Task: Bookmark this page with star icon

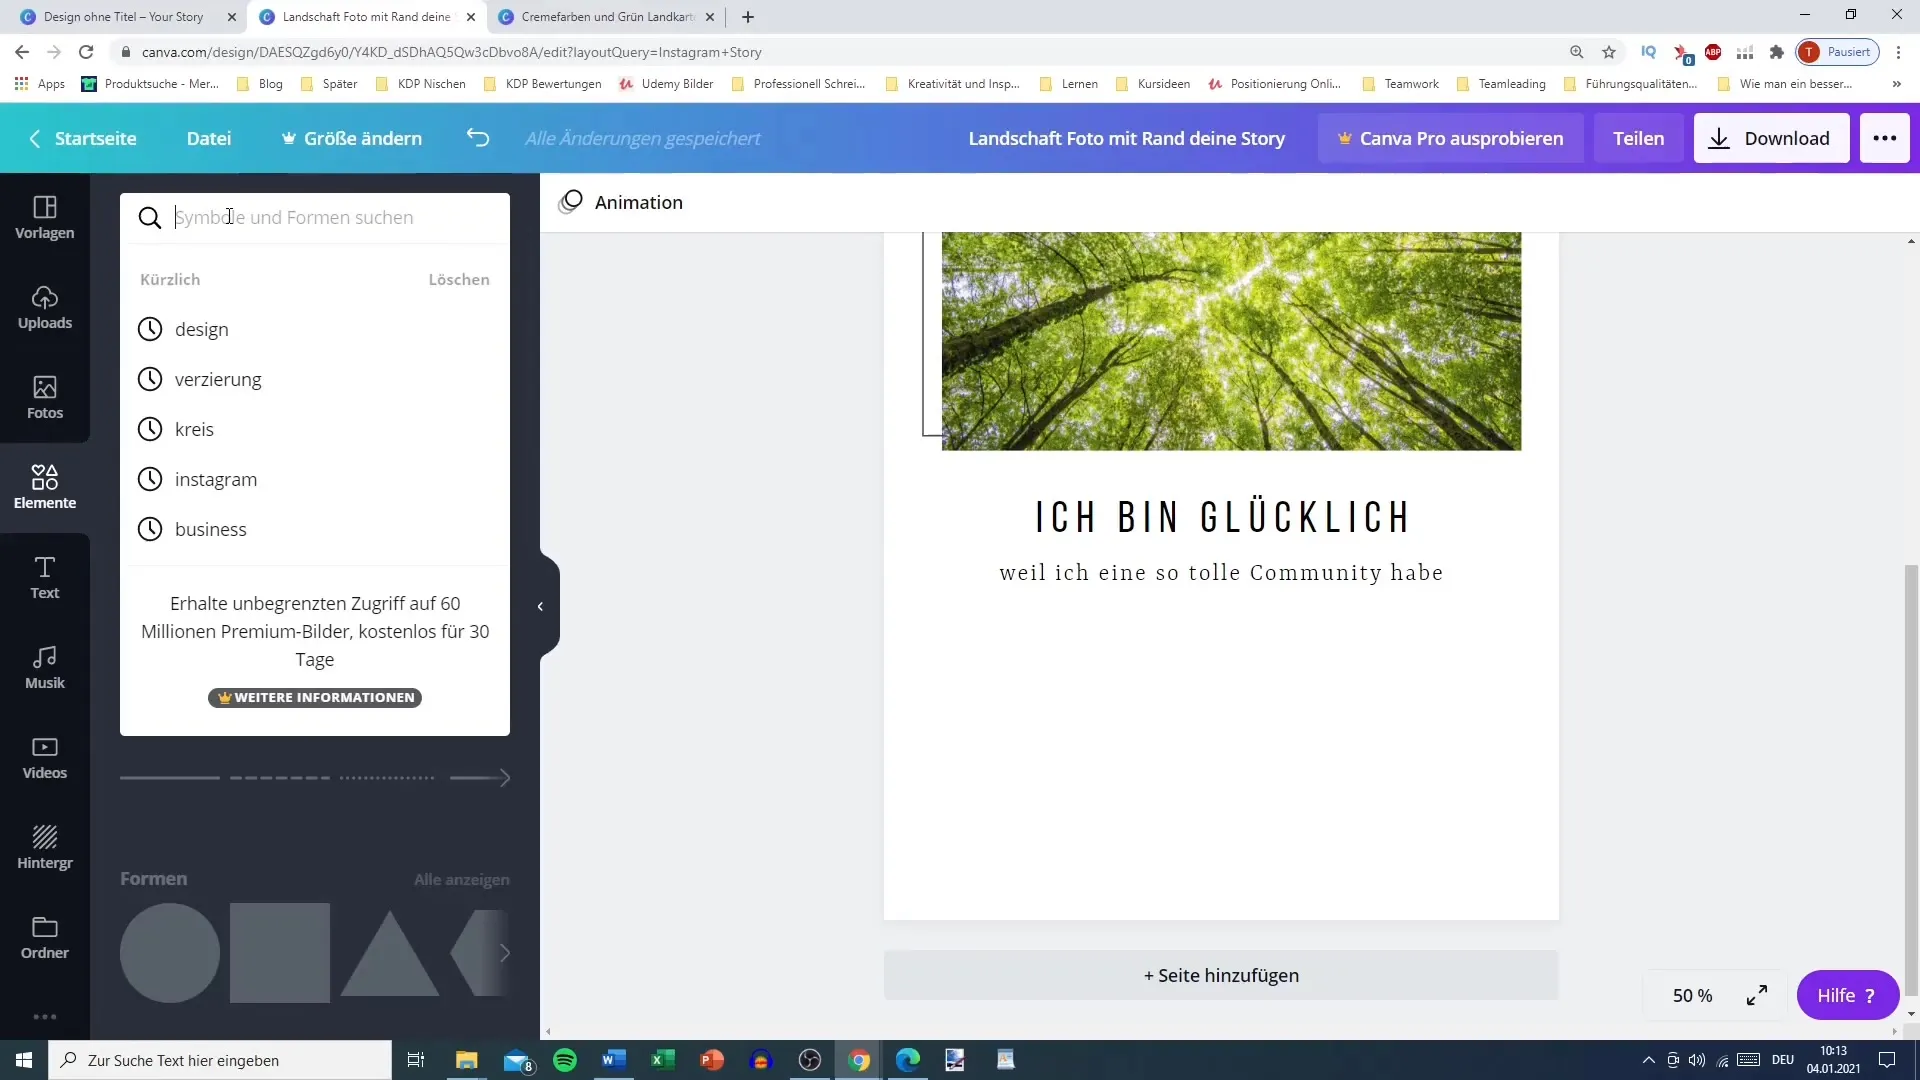Action: (x=1609, y=52)
